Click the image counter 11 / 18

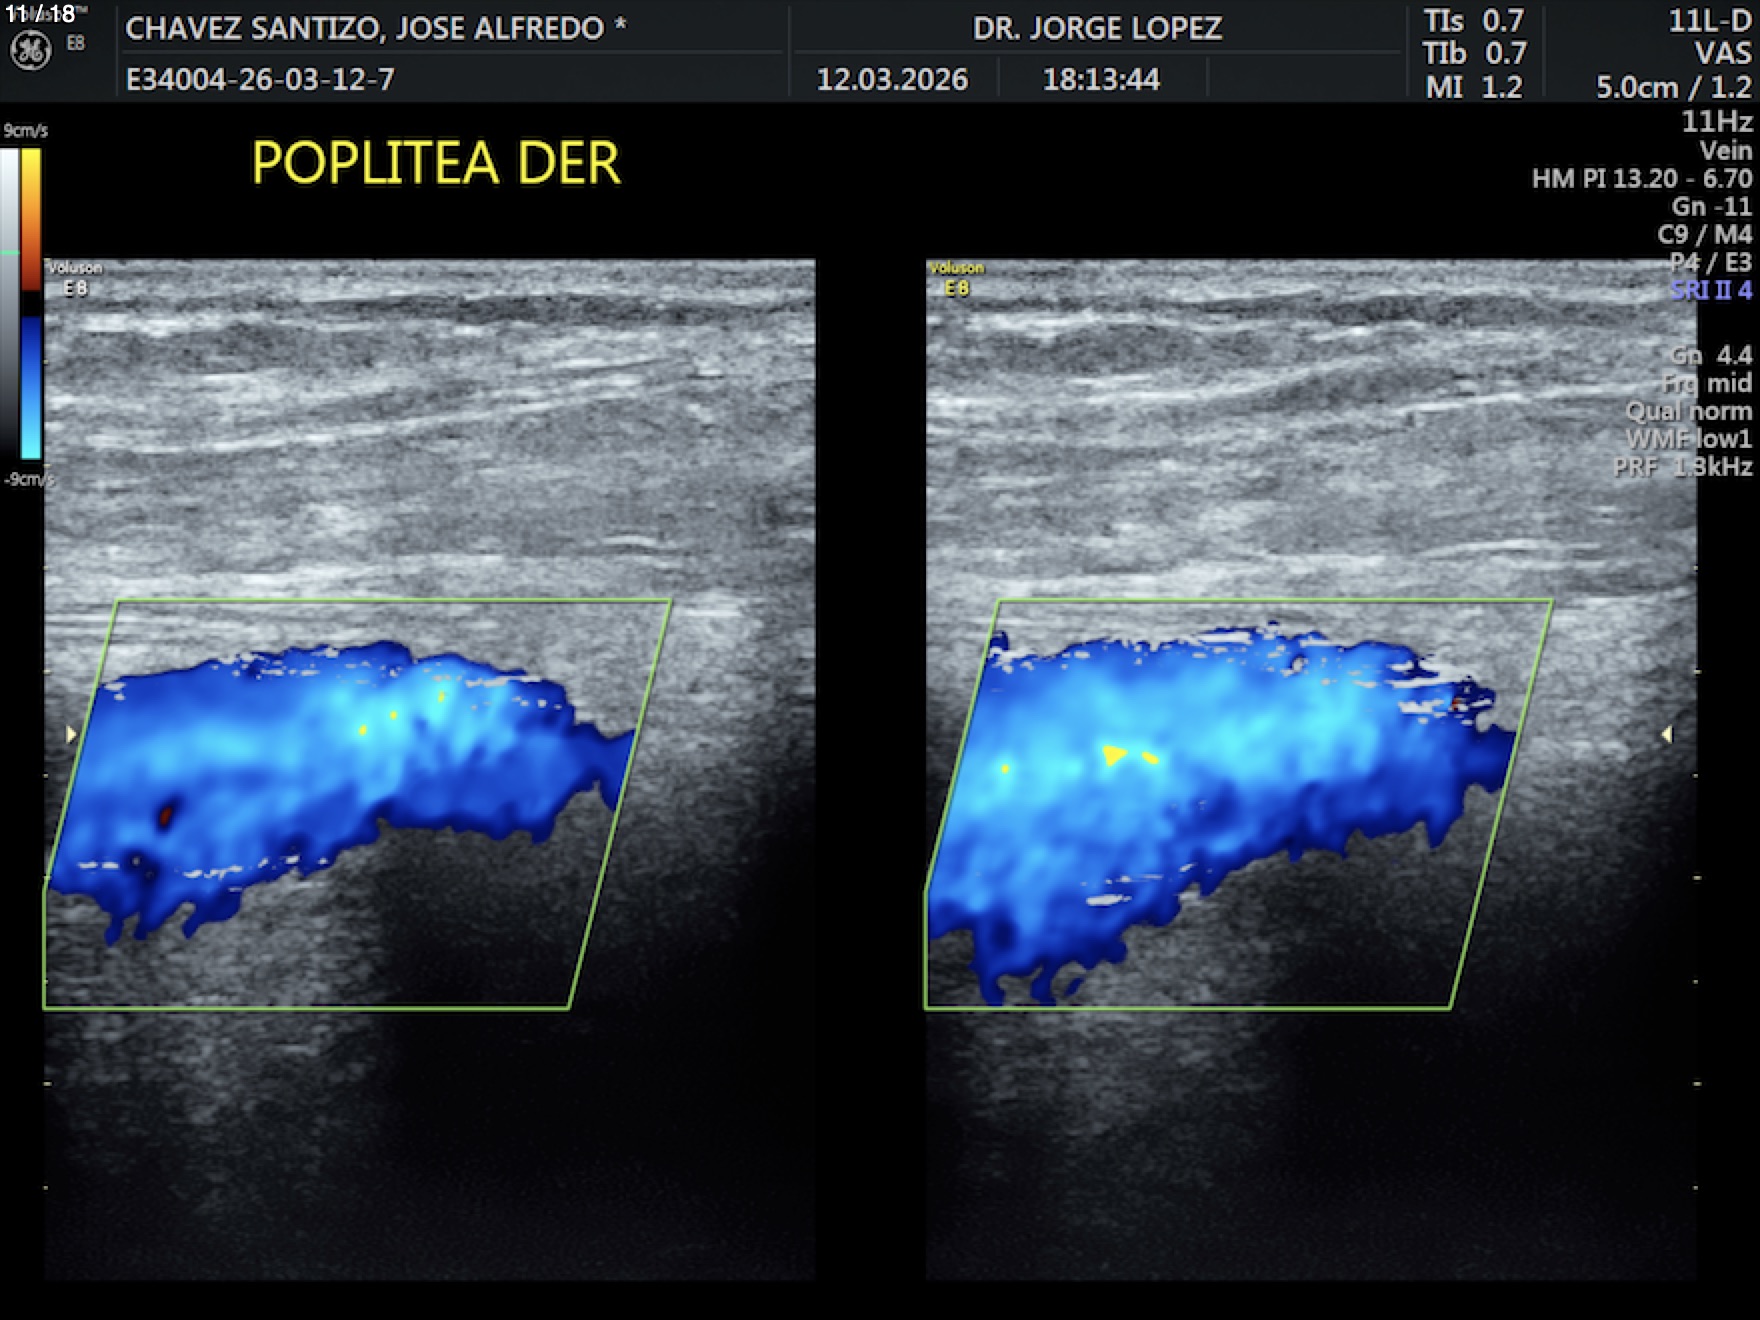(40, 14)
